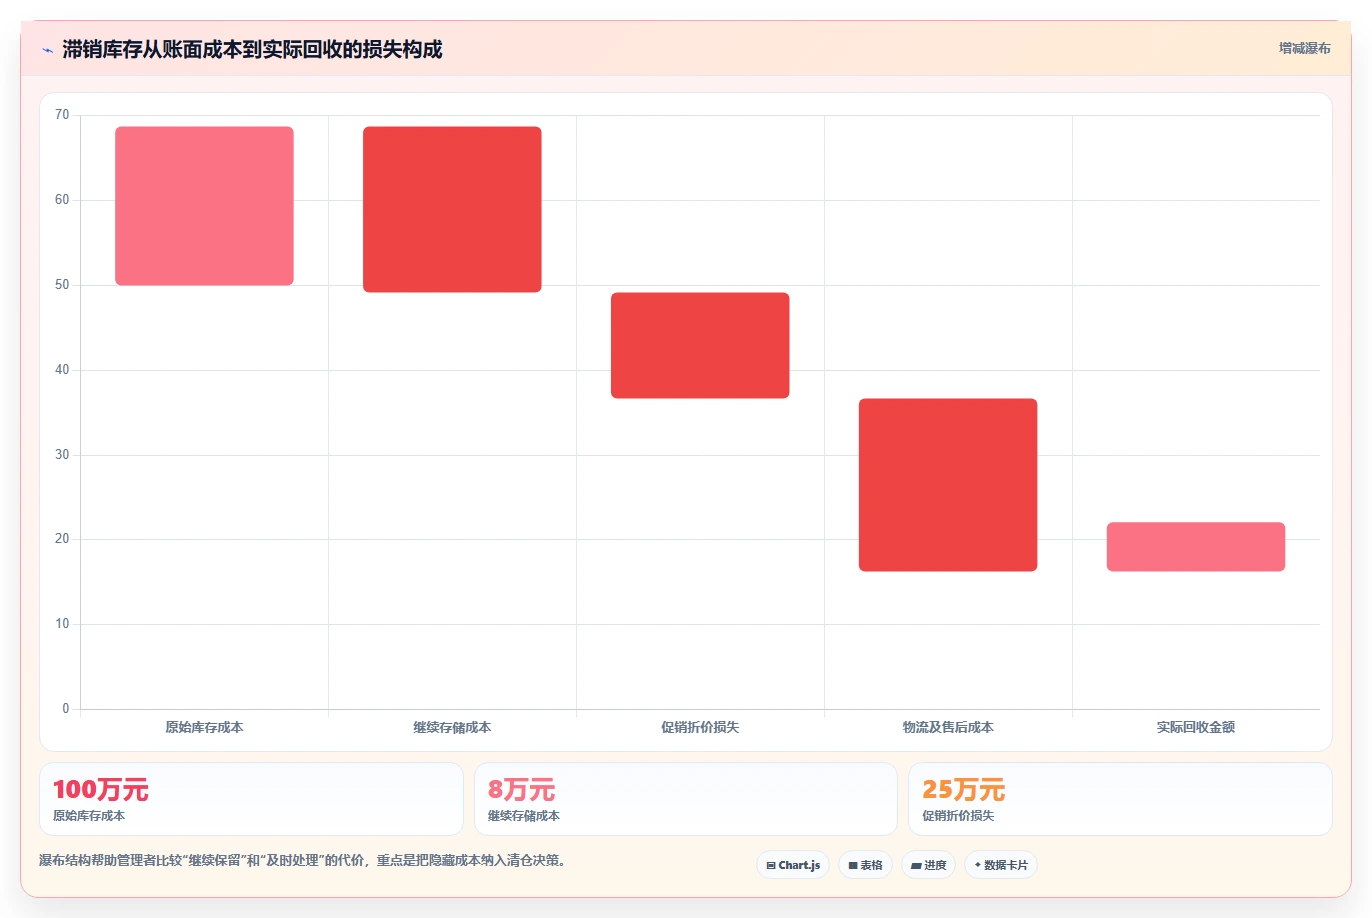Click the y-axis value 10
Image resolution: width=1372 pixels, height=918 pixels.
click(x=62, y=624)
